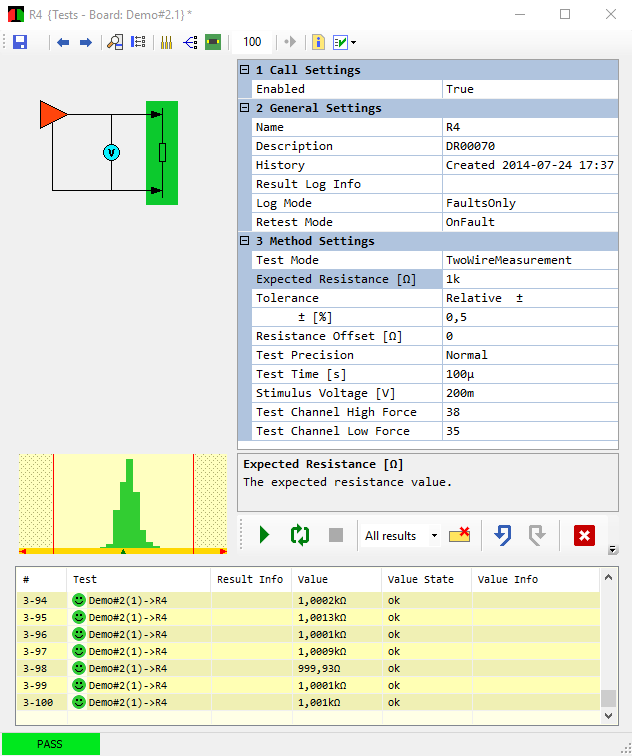This screenshot has height=756, width=632.
Task: Select result row 3-100 with 1,001kΩ
Action: [308, 702]
